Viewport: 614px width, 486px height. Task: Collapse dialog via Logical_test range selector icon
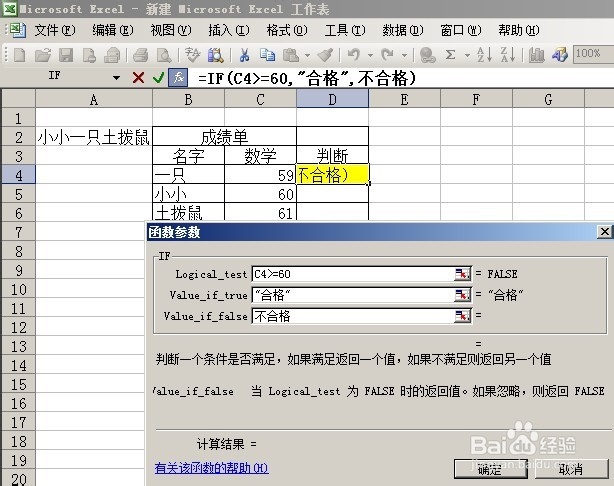(462, 274)
